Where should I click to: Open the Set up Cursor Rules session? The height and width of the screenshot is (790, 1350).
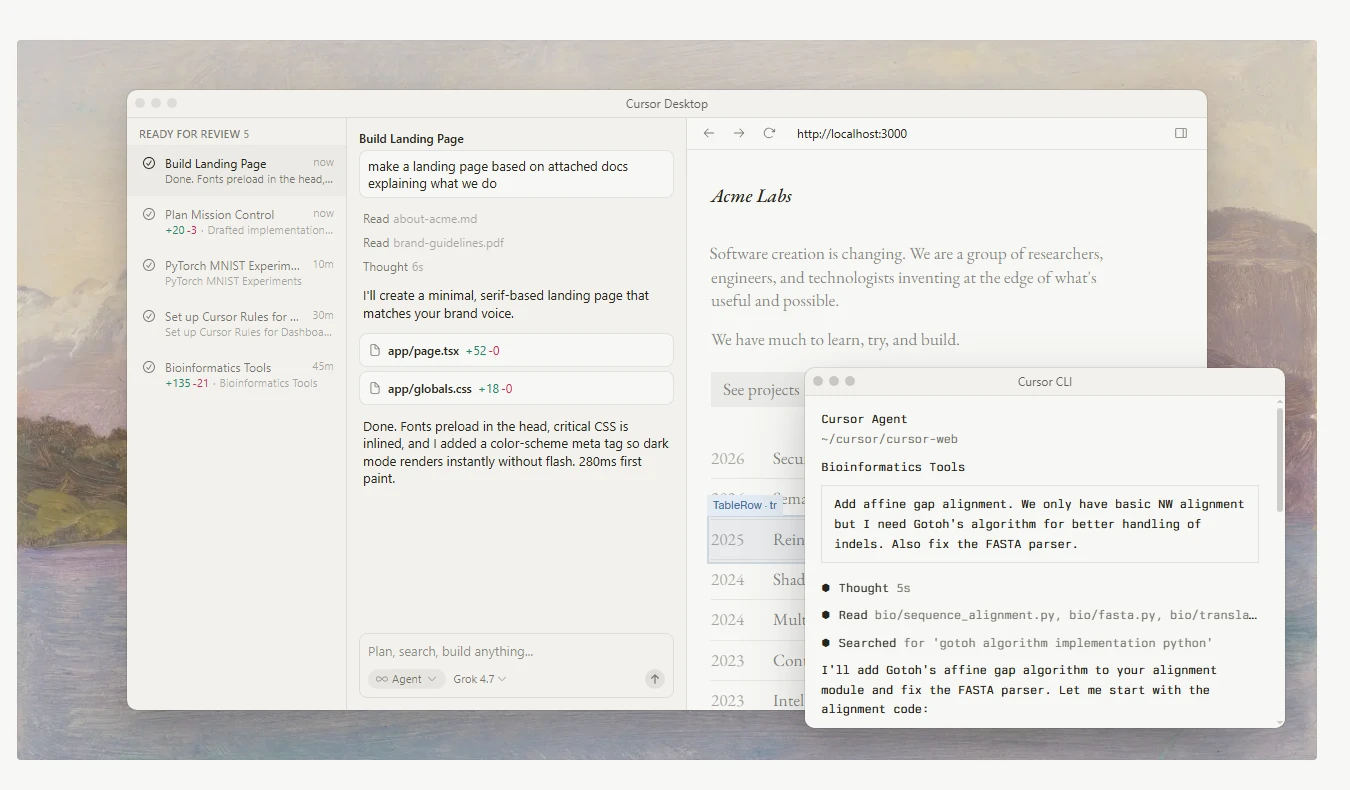click(237, 323)
